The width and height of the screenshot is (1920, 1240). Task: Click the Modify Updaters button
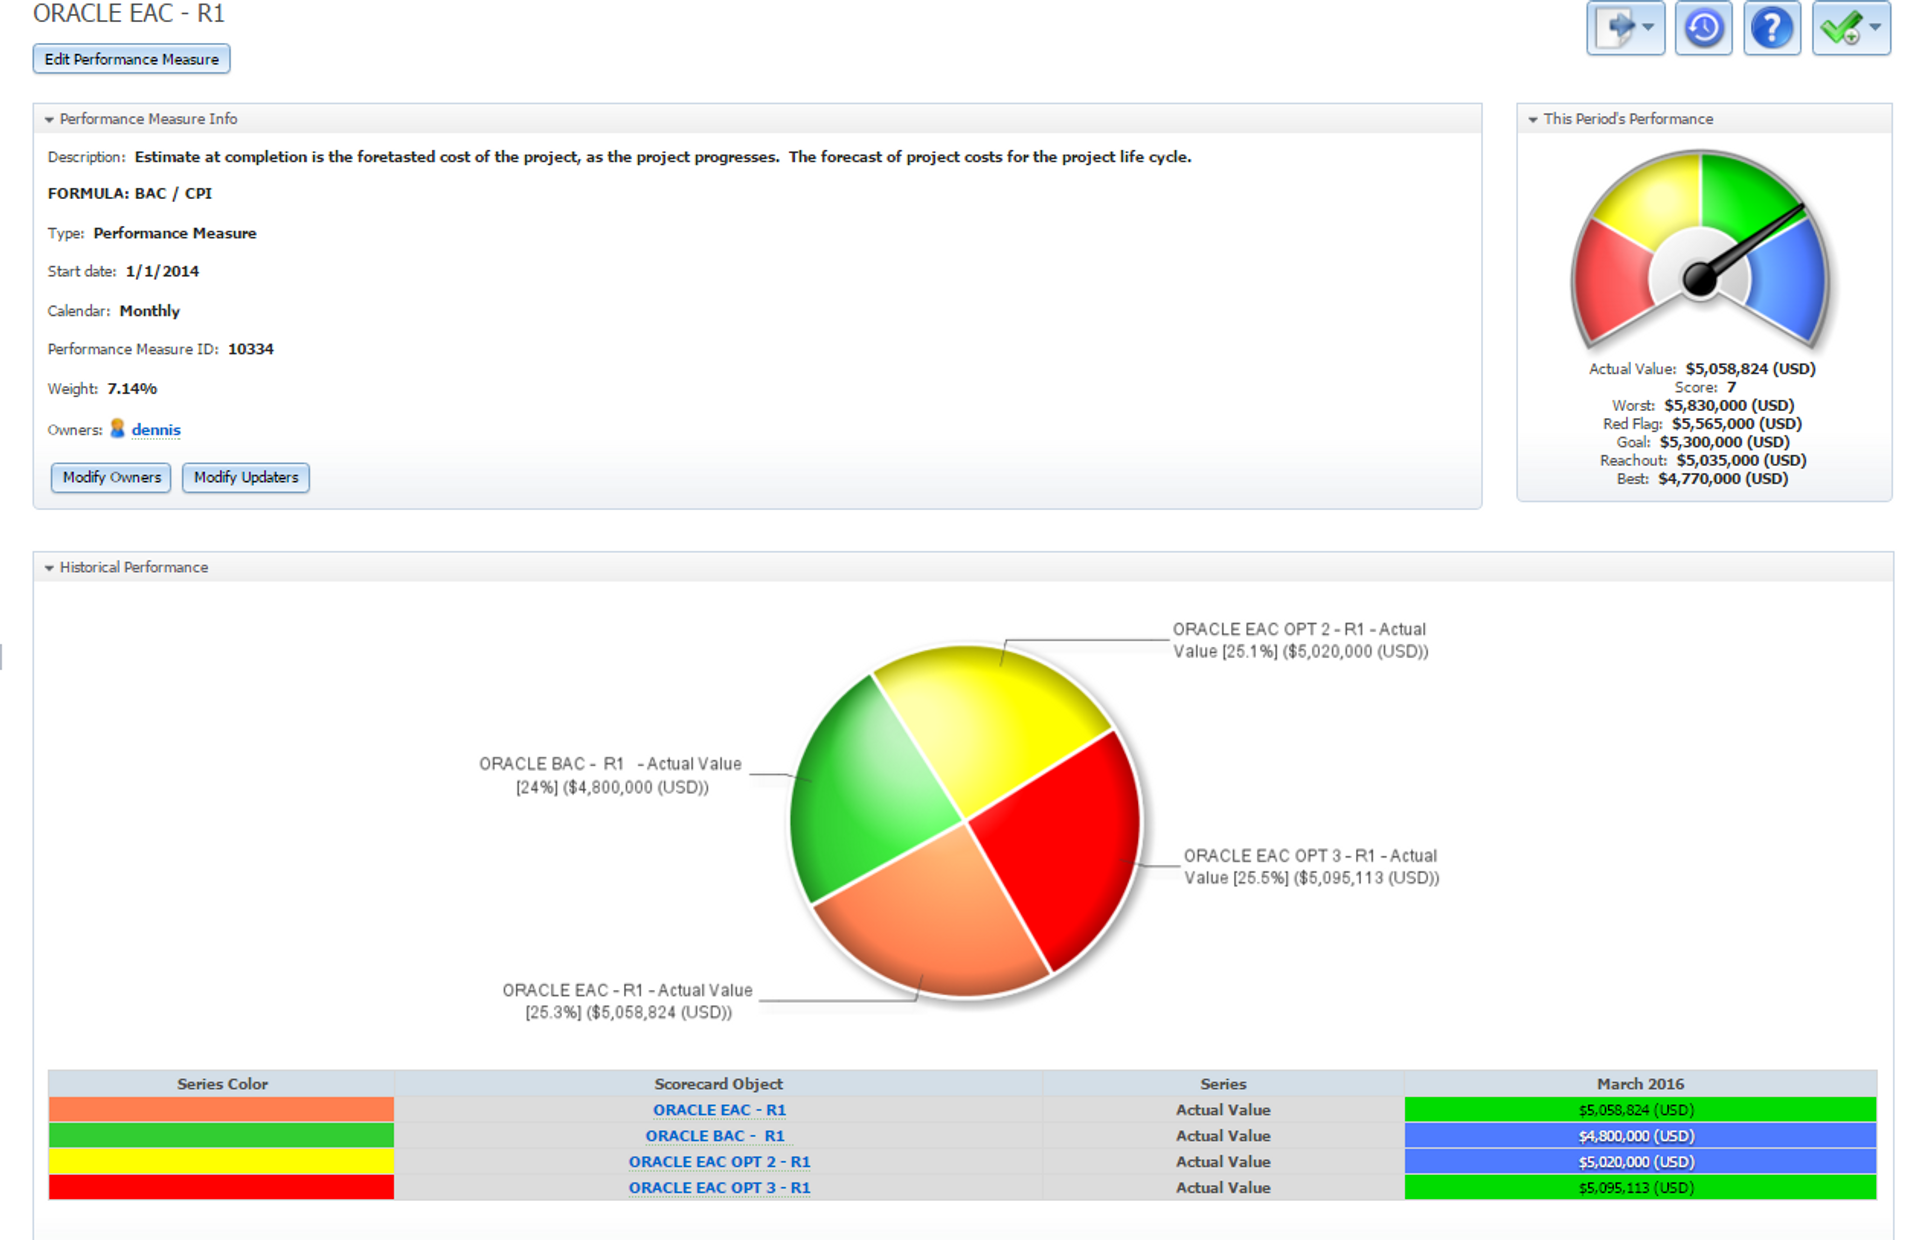click(246, 477)
